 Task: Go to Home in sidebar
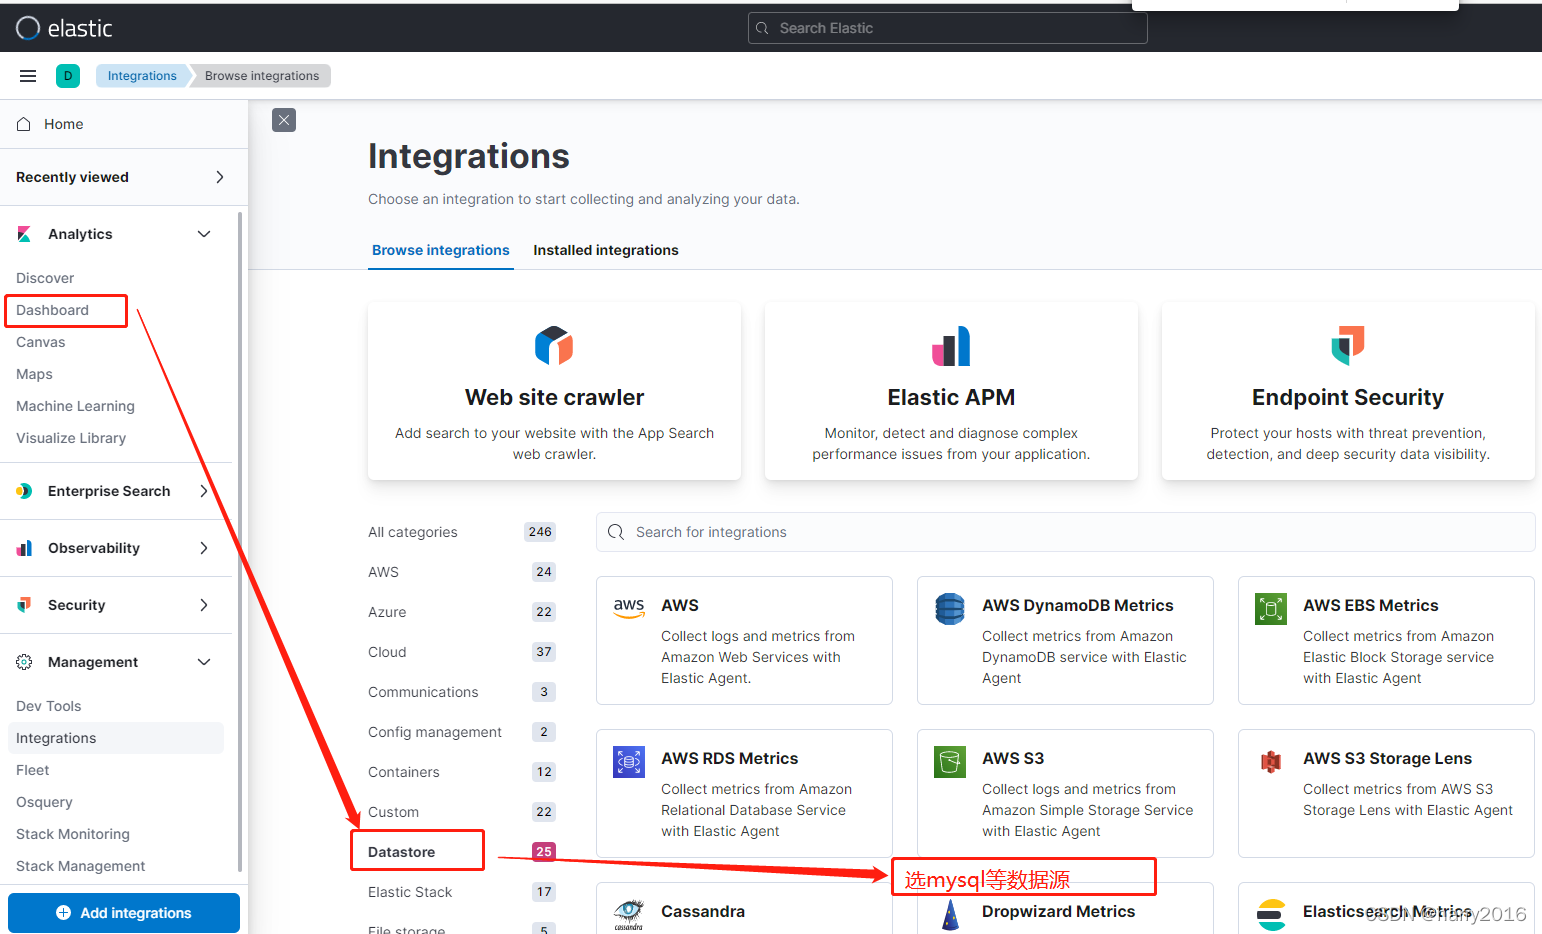click(x=63, y=124)
